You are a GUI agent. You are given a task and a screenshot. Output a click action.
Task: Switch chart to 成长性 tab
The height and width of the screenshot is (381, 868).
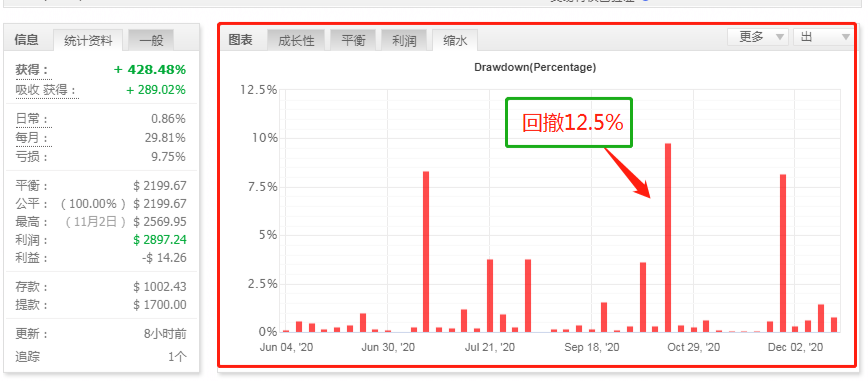(296, 40)
